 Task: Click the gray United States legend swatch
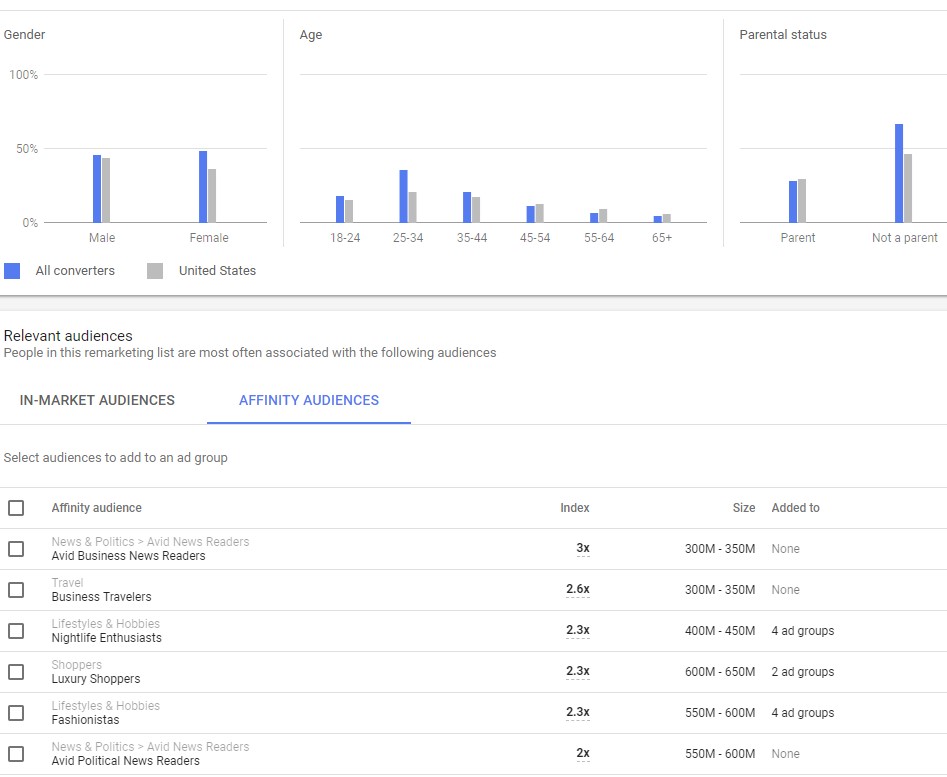tap(155, 270)
